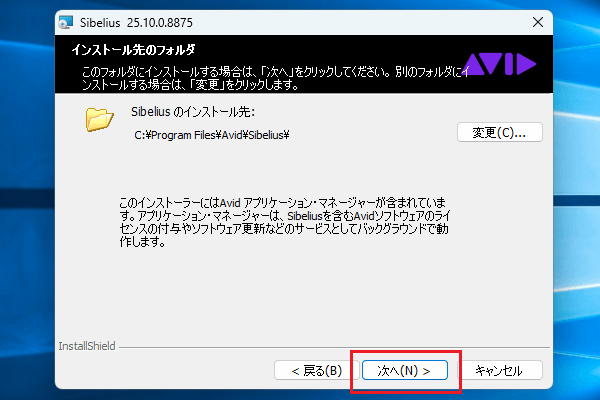Close the Sibelius installer window
This screenshot has width=600, height=400.
(x=538, y=20)
